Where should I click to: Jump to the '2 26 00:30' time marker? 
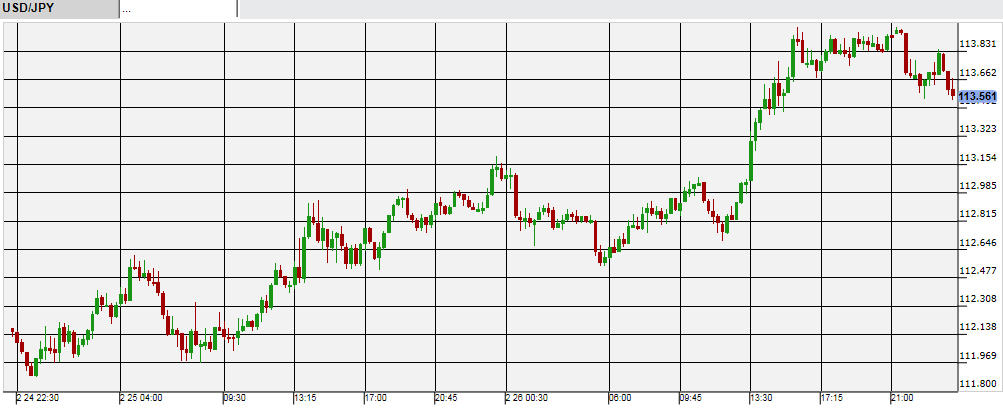coord(527,398)
